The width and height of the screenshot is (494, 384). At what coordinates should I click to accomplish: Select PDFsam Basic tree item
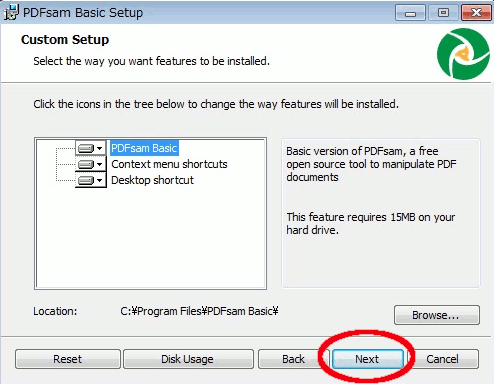tap(144, 148)
